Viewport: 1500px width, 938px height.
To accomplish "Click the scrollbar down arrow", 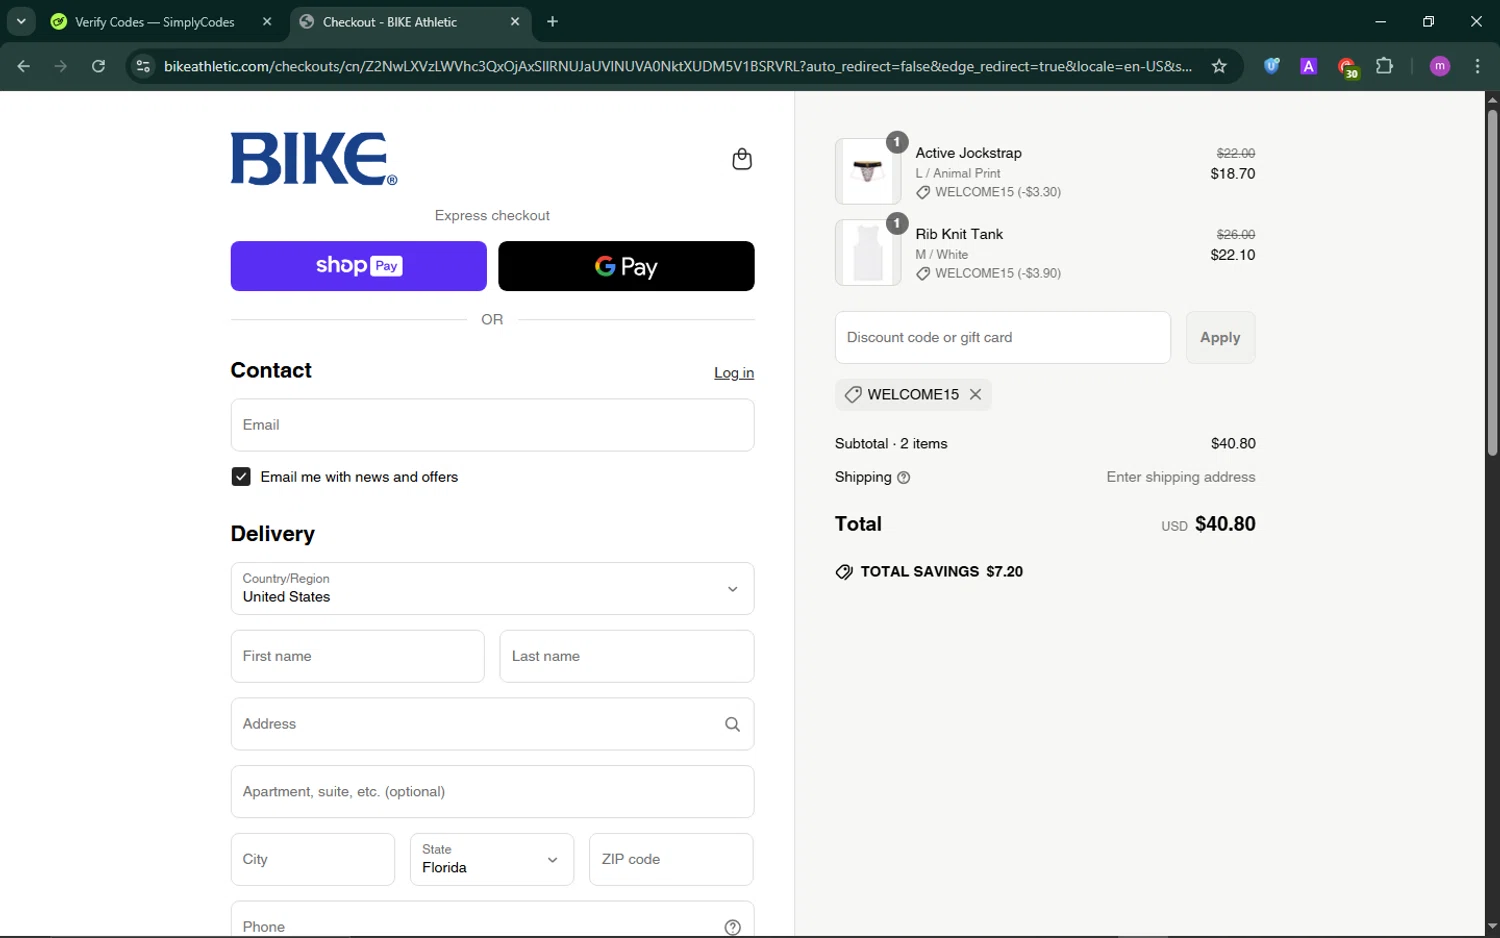I will 1492,927.
